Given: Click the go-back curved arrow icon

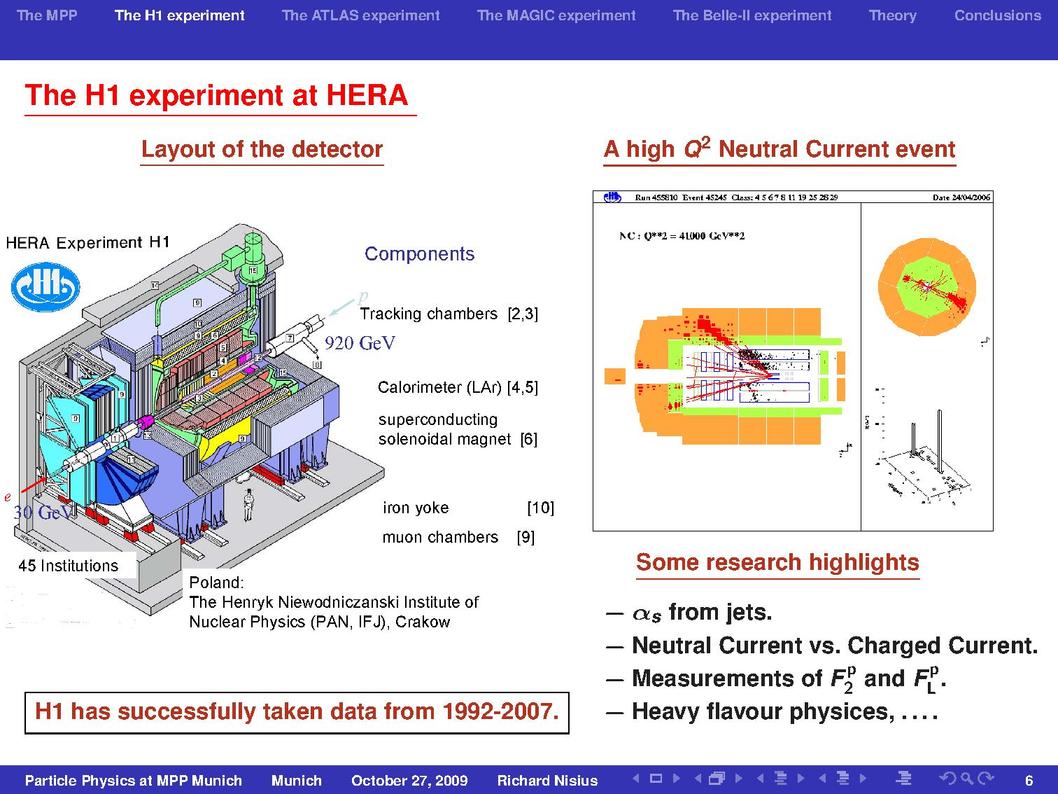Looking at the screenshot, I should 948,778.
